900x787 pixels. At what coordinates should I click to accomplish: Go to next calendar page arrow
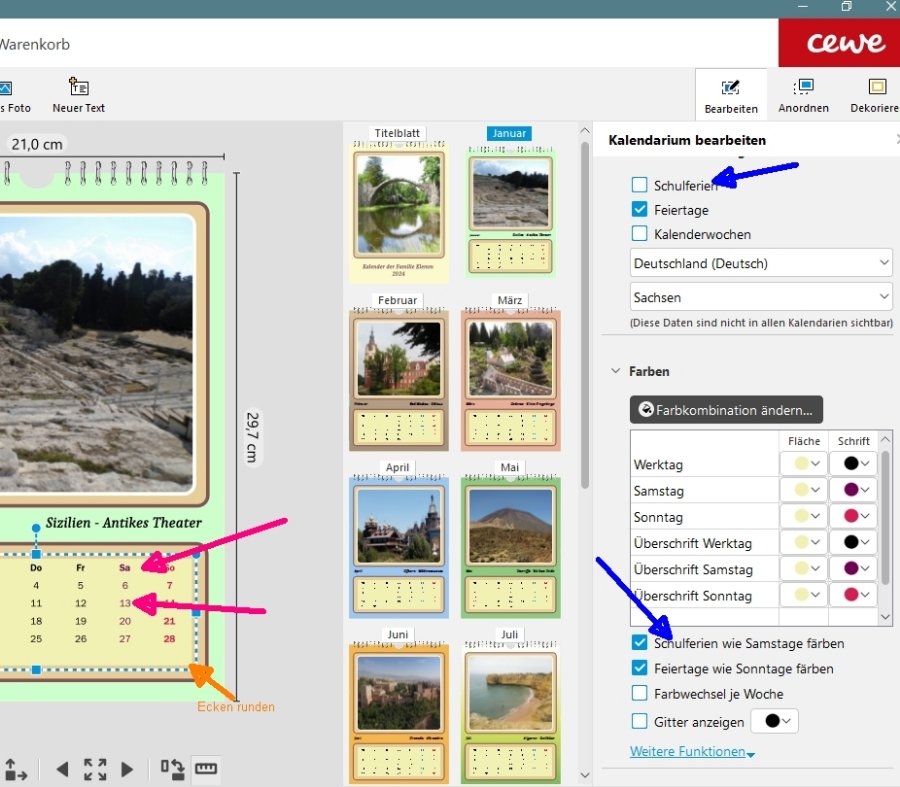tap(127, 769)
